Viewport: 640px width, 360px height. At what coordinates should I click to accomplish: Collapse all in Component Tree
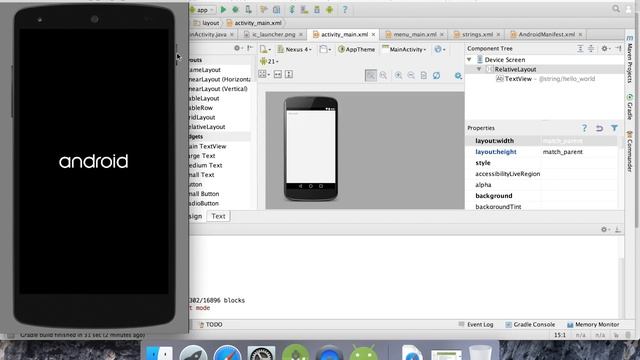pos(591,49)
